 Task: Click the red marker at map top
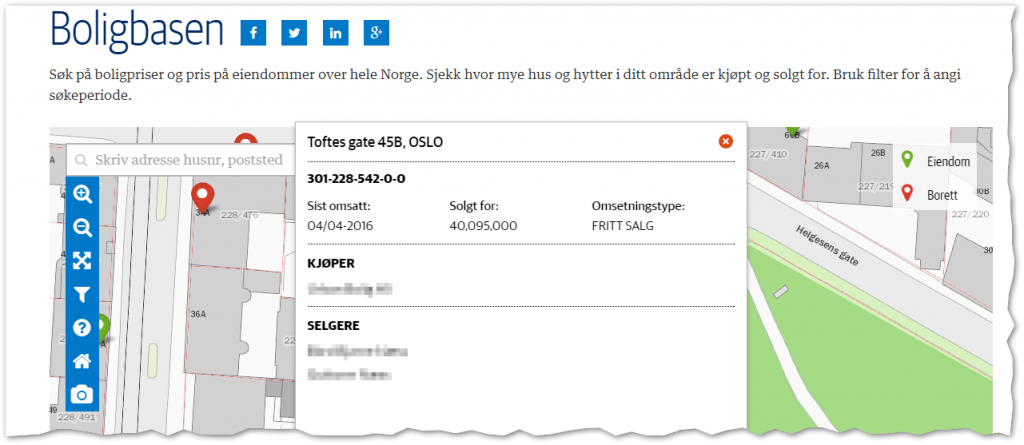coord(246,139)
